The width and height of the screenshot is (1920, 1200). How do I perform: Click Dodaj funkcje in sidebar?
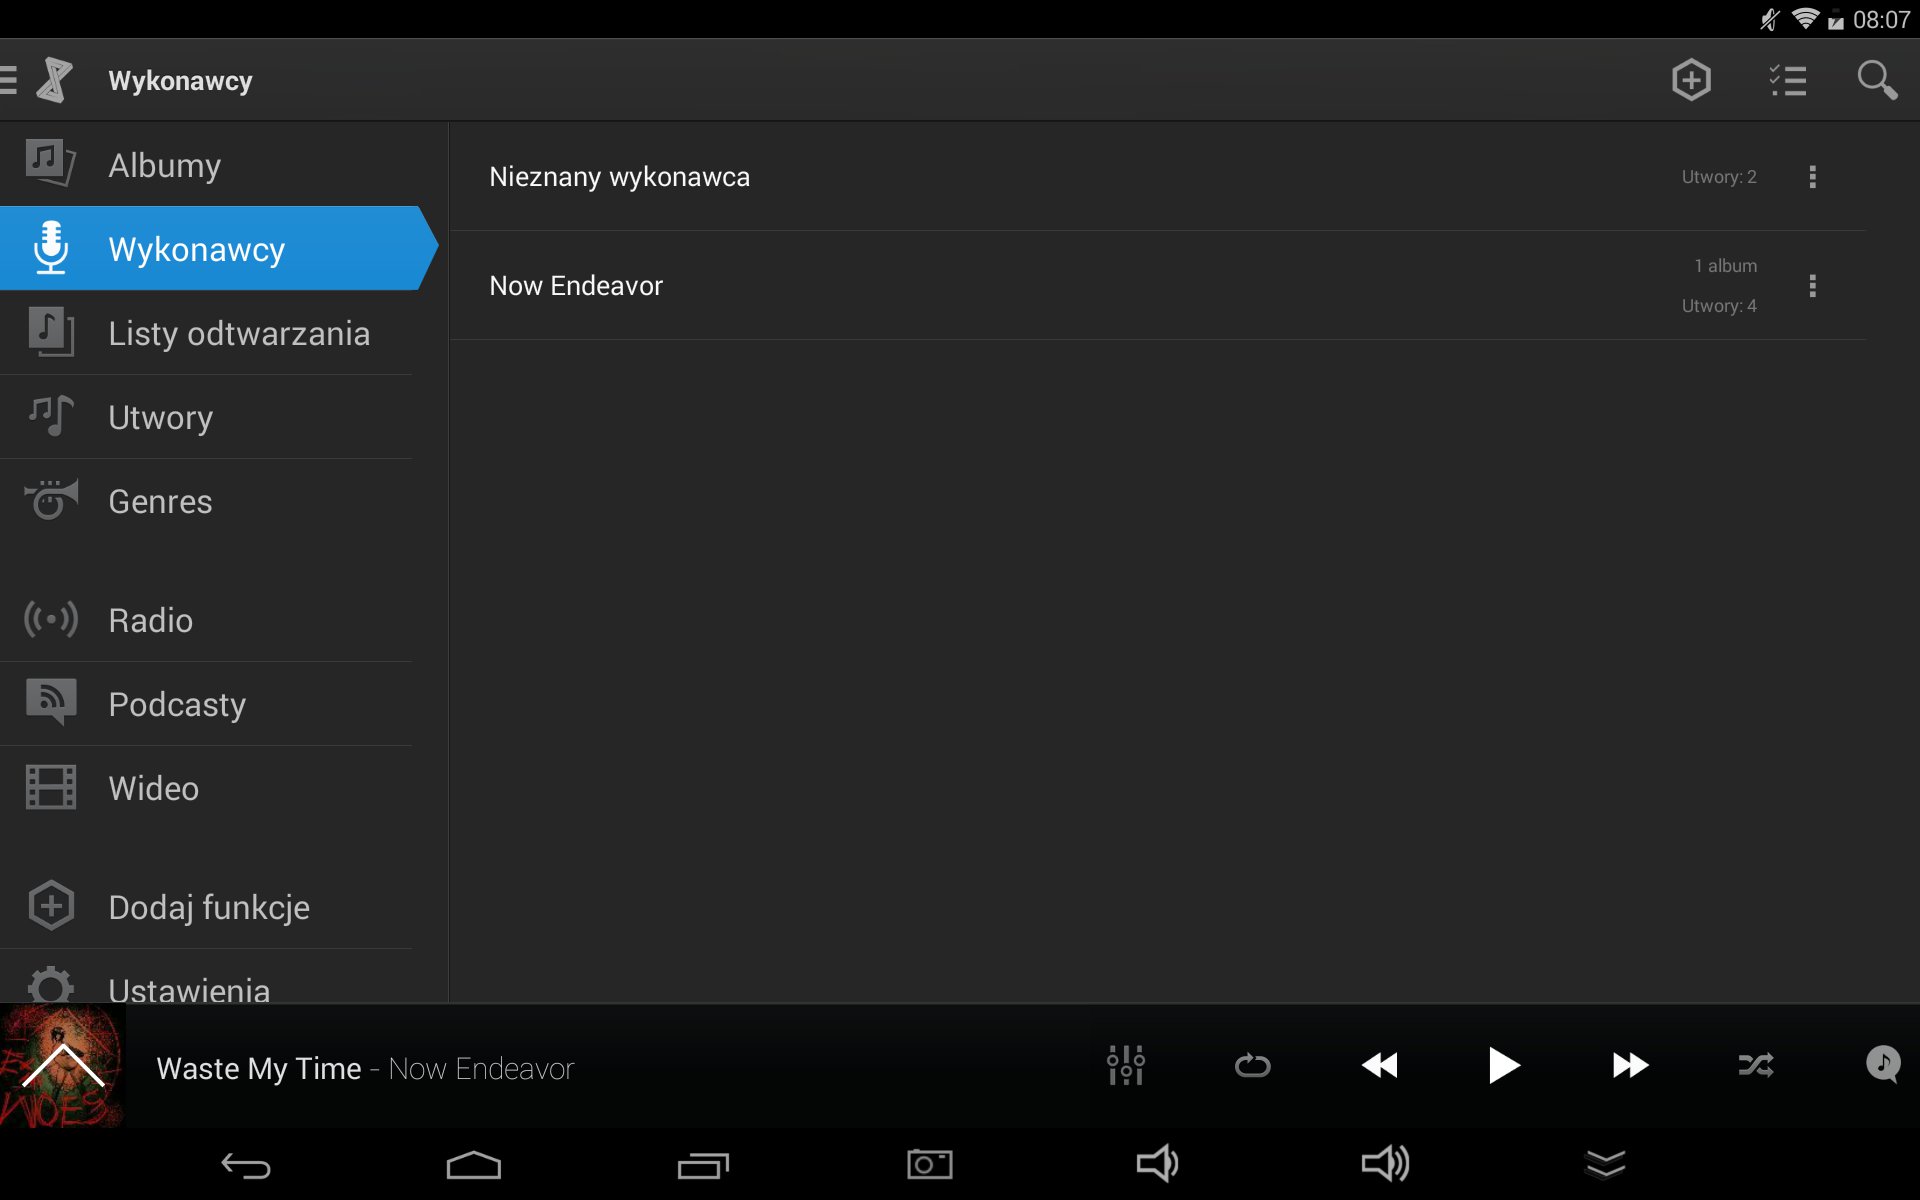click(210, 907)
